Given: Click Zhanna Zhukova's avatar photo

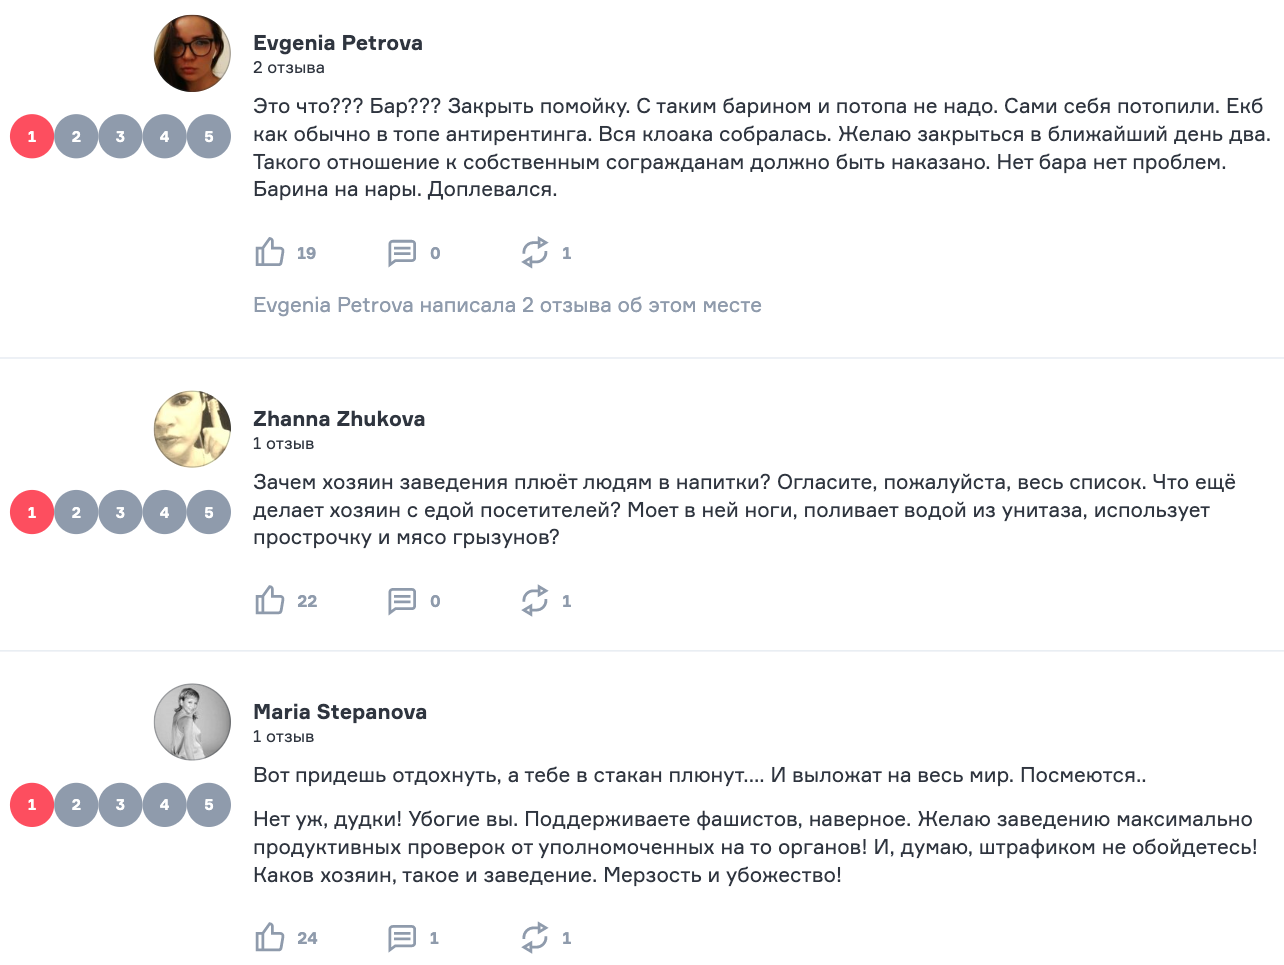Looking at the screenshot, I should (192, 429).
